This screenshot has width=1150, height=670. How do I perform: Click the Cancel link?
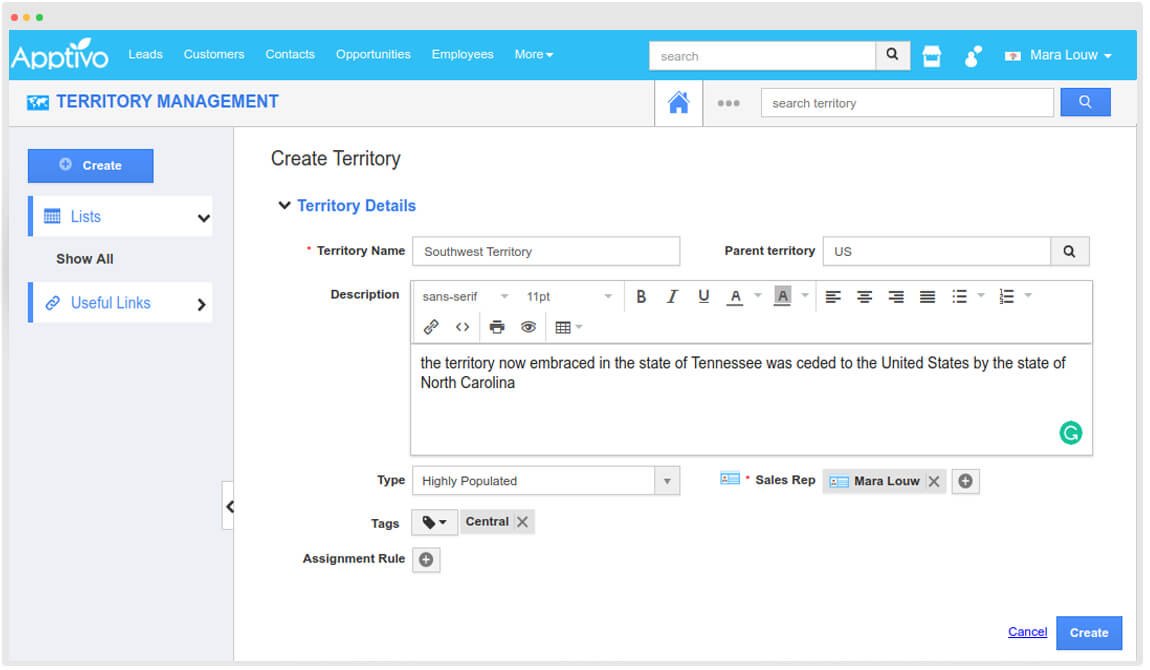point(1027,631)
